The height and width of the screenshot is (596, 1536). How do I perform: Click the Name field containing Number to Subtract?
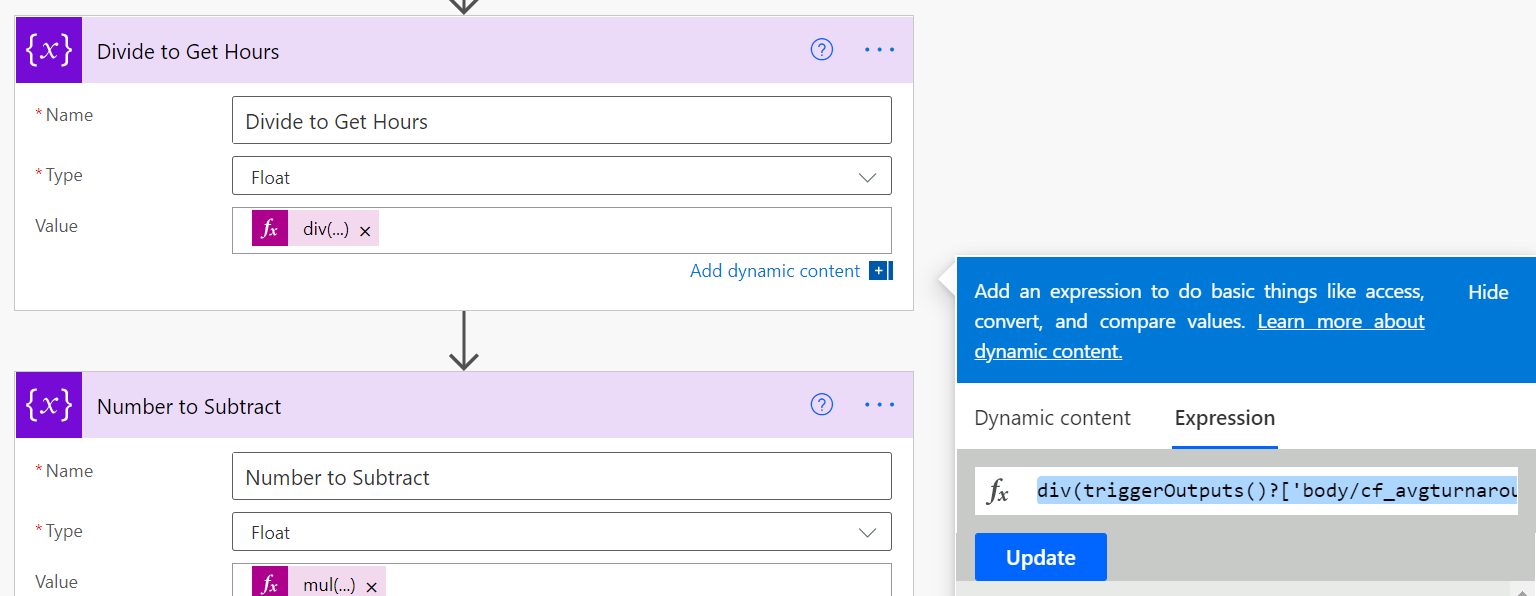[561, 477]
